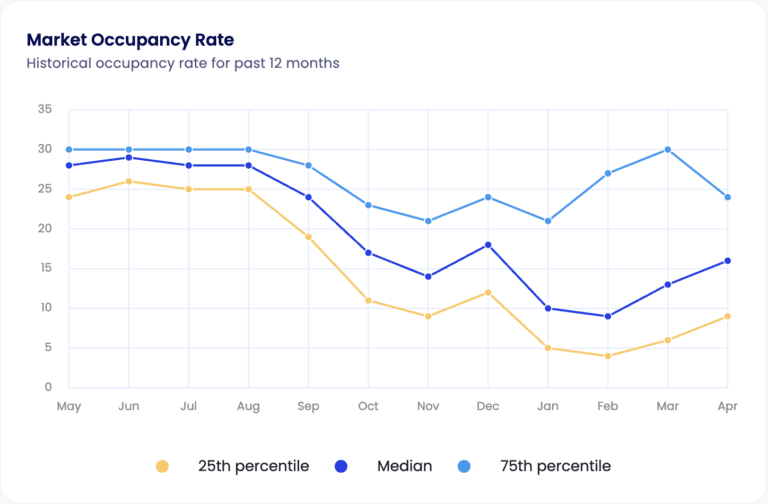
Task: Click the light blue 75th percentile legend dot
Action: tap(466, 466)
